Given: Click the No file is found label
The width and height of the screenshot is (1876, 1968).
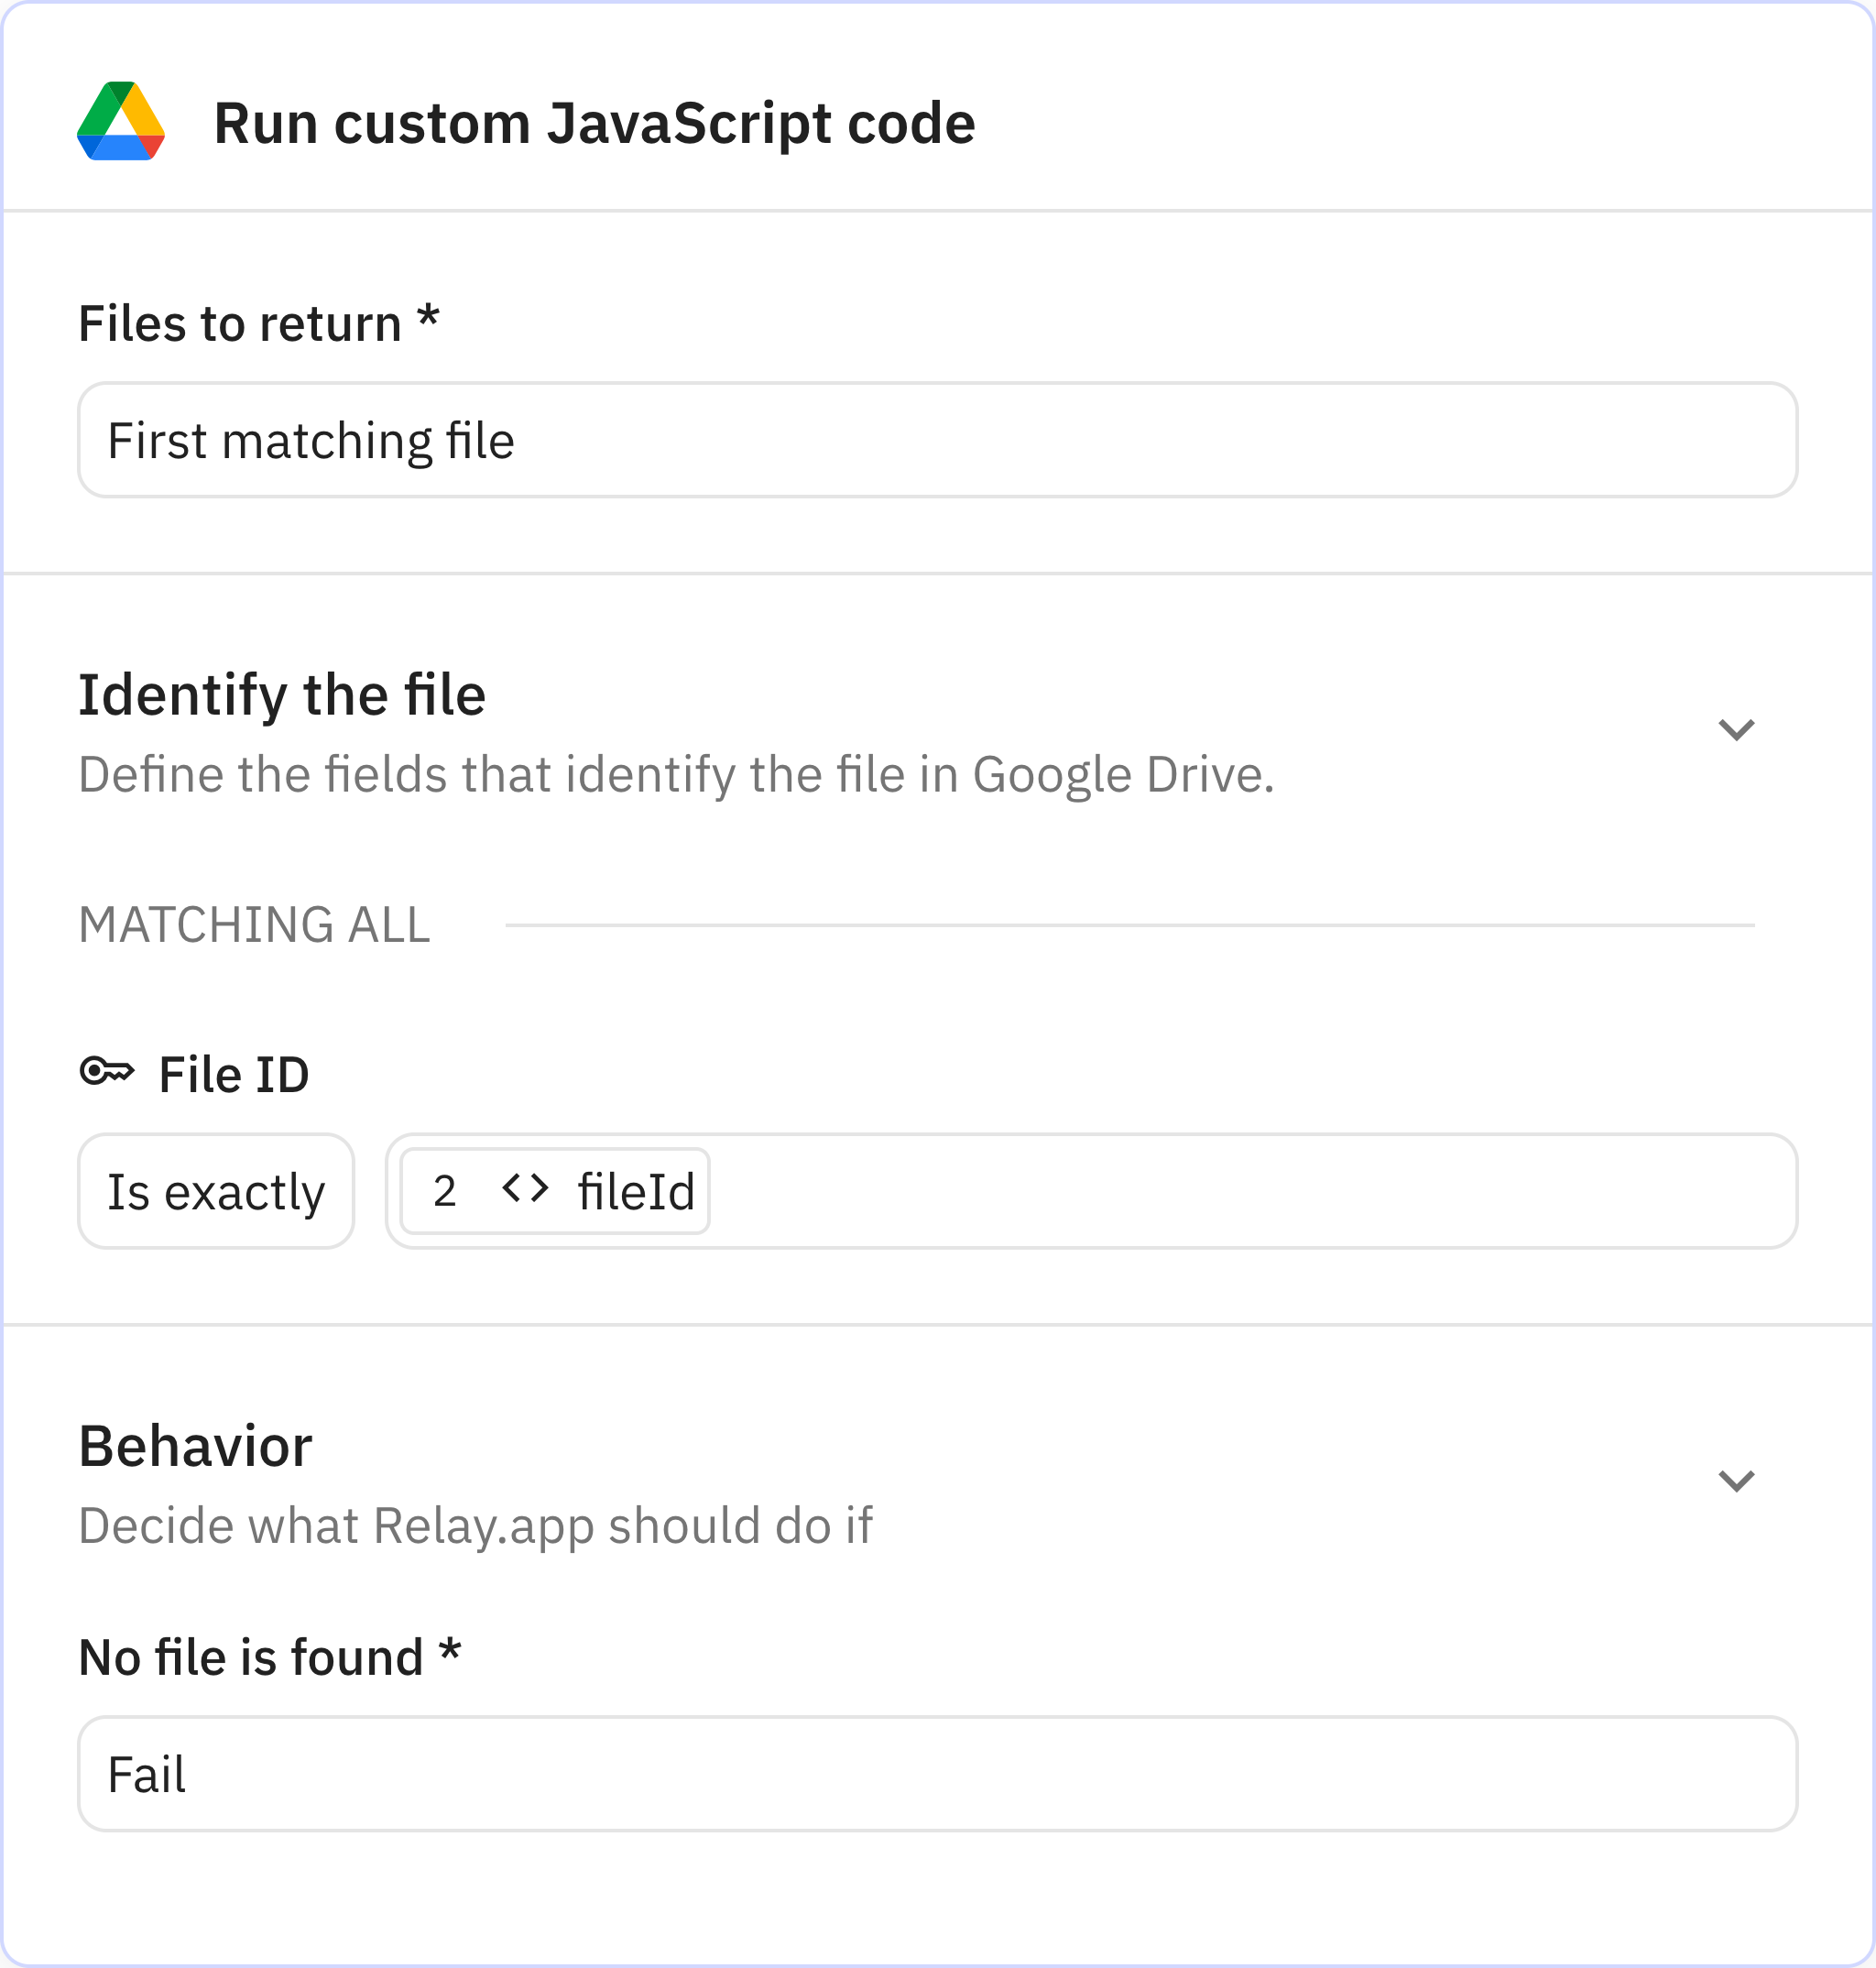Looking at the screenshot, I should point(269,1655).
